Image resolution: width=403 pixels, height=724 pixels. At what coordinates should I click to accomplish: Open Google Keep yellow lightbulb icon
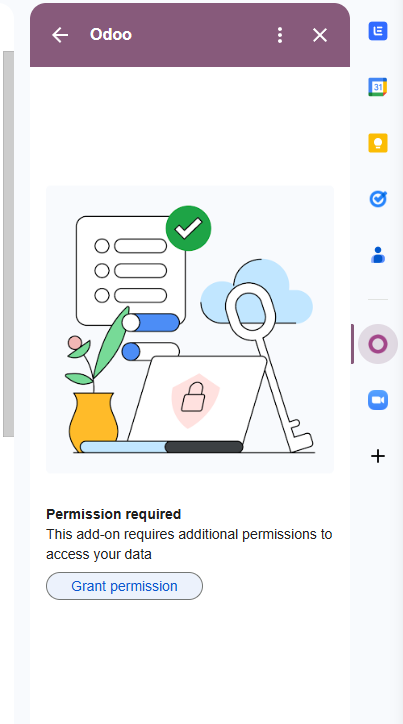click(378, 143)
